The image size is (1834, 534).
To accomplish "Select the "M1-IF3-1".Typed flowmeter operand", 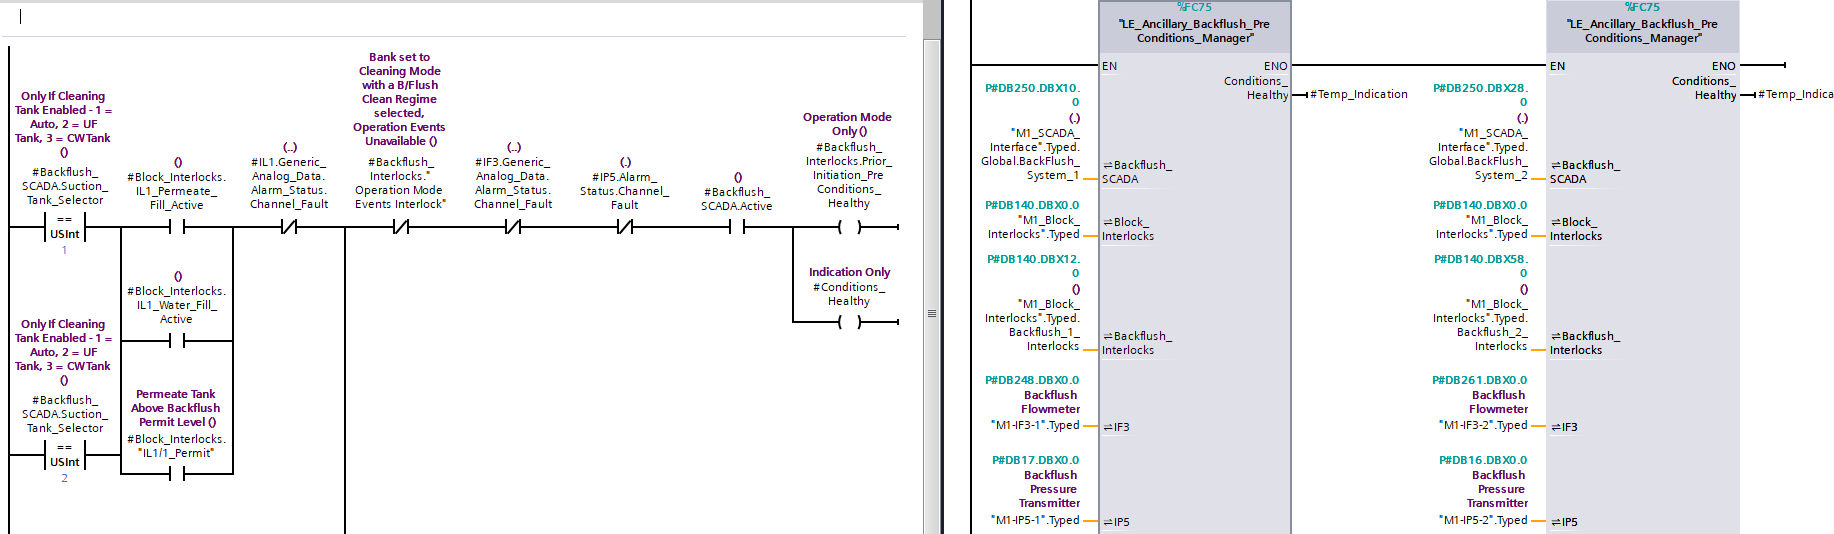I will (1035, 425).
